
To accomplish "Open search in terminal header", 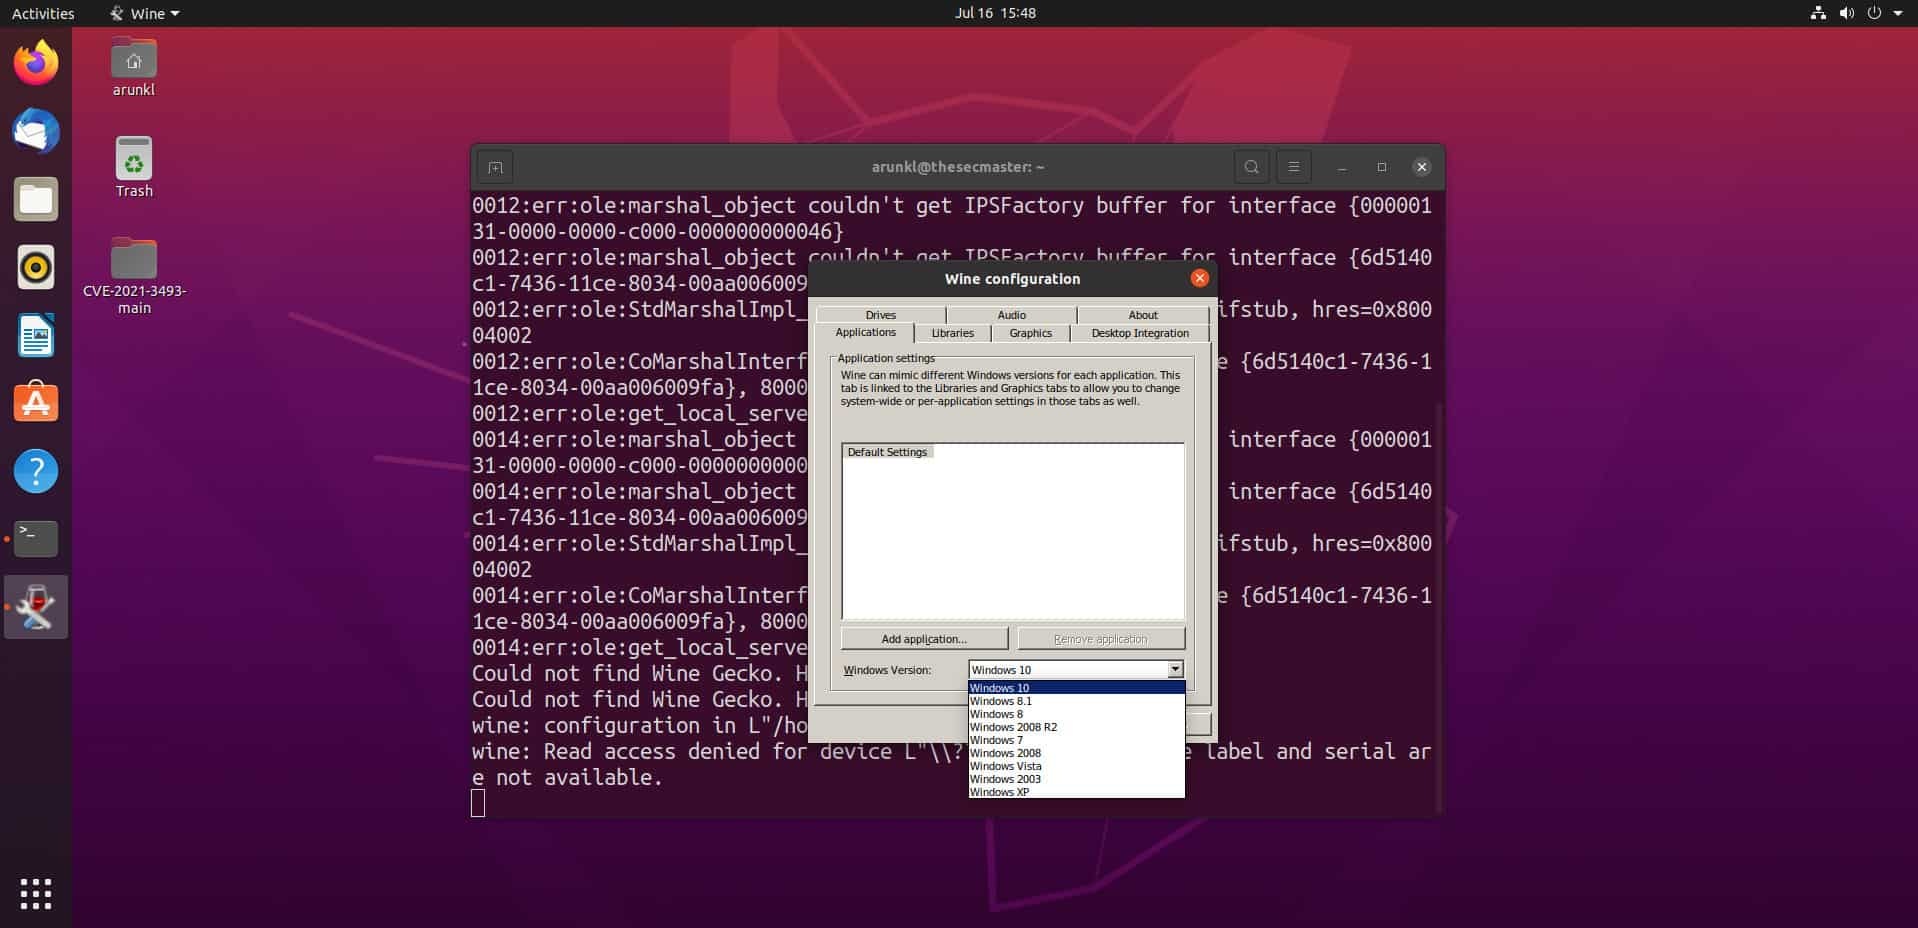I will 1251,167.
